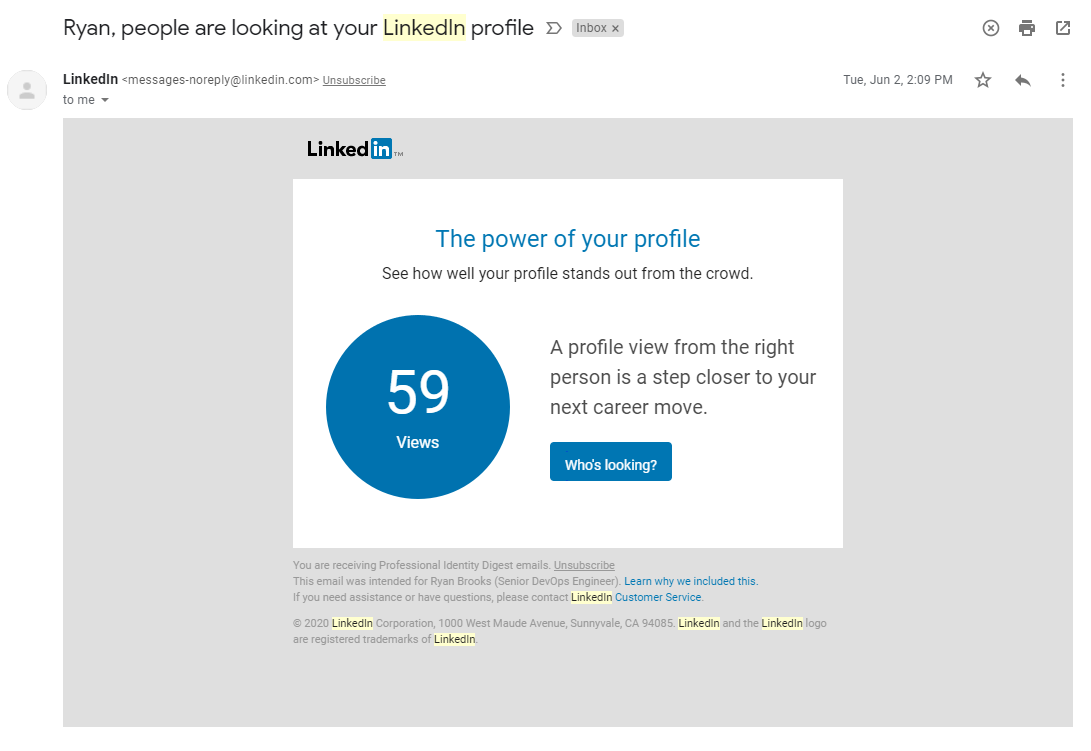Image resolution: width=1091 pixels, height=751 pixels.
Task: Star the LinkedIn message
Action: coord(983,79)
